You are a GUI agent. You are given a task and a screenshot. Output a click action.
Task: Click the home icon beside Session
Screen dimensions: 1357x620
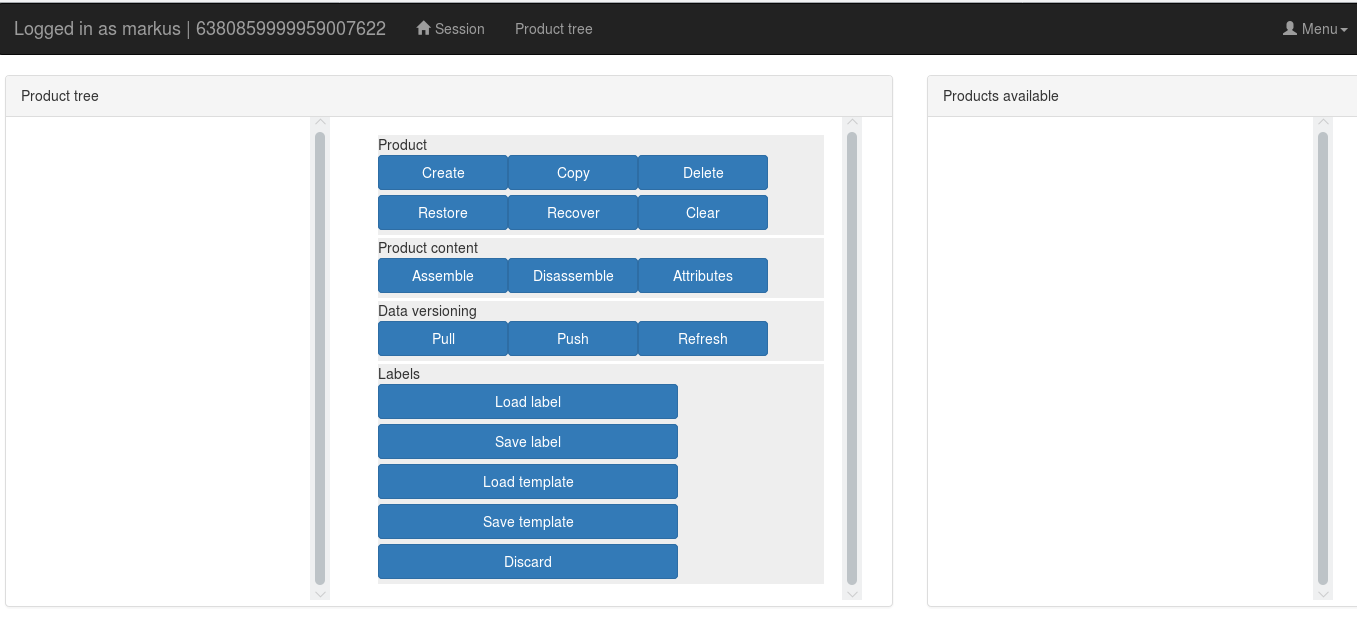click(423, 28)
